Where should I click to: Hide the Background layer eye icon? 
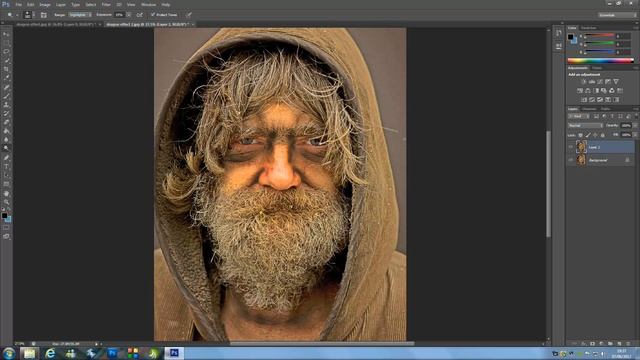[x=571, y=160]
